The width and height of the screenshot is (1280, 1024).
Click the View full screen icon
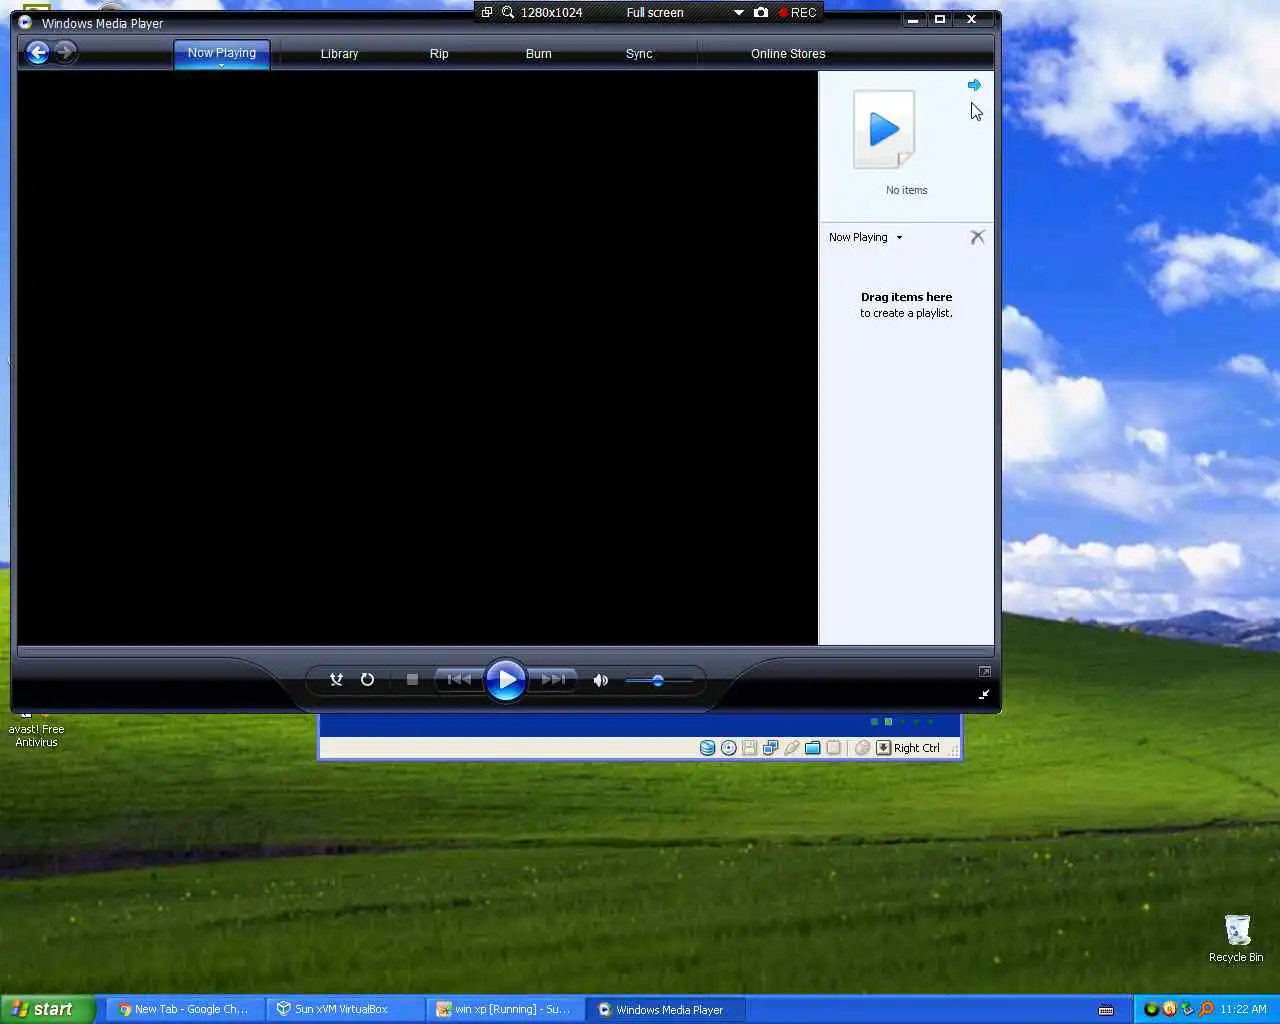pos(985,672)
